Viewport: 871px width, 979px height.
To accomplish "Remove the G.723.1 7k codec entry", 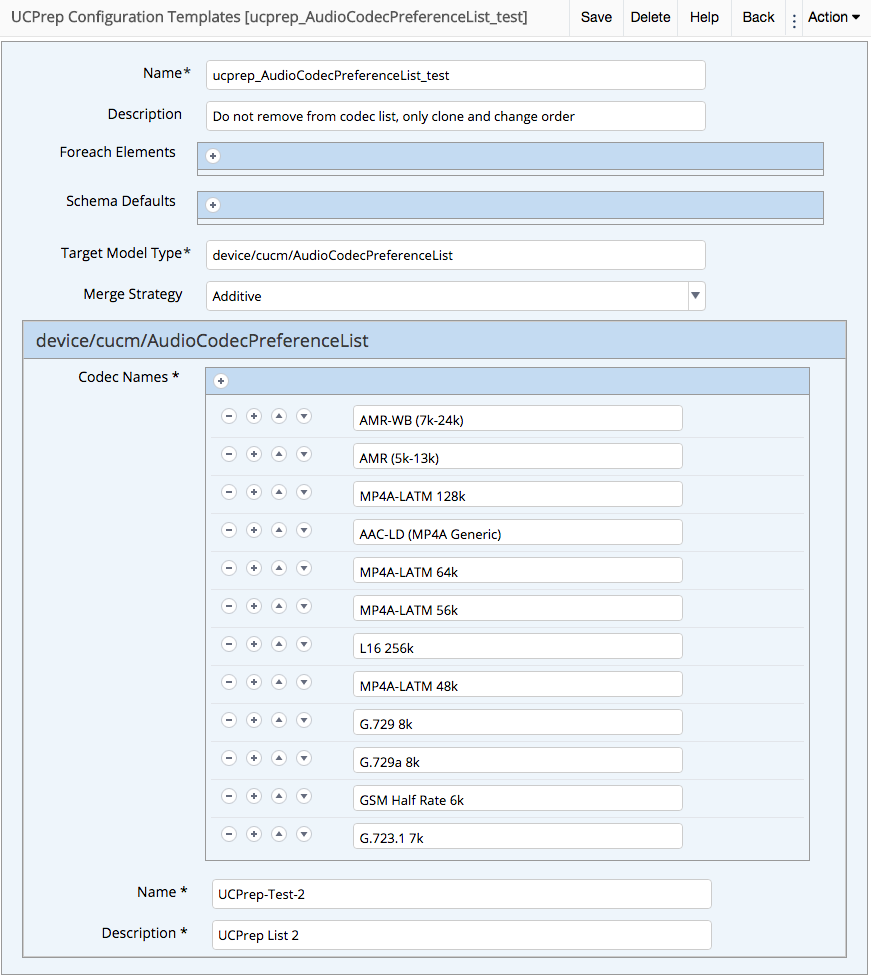I will (x=228, y=834).
